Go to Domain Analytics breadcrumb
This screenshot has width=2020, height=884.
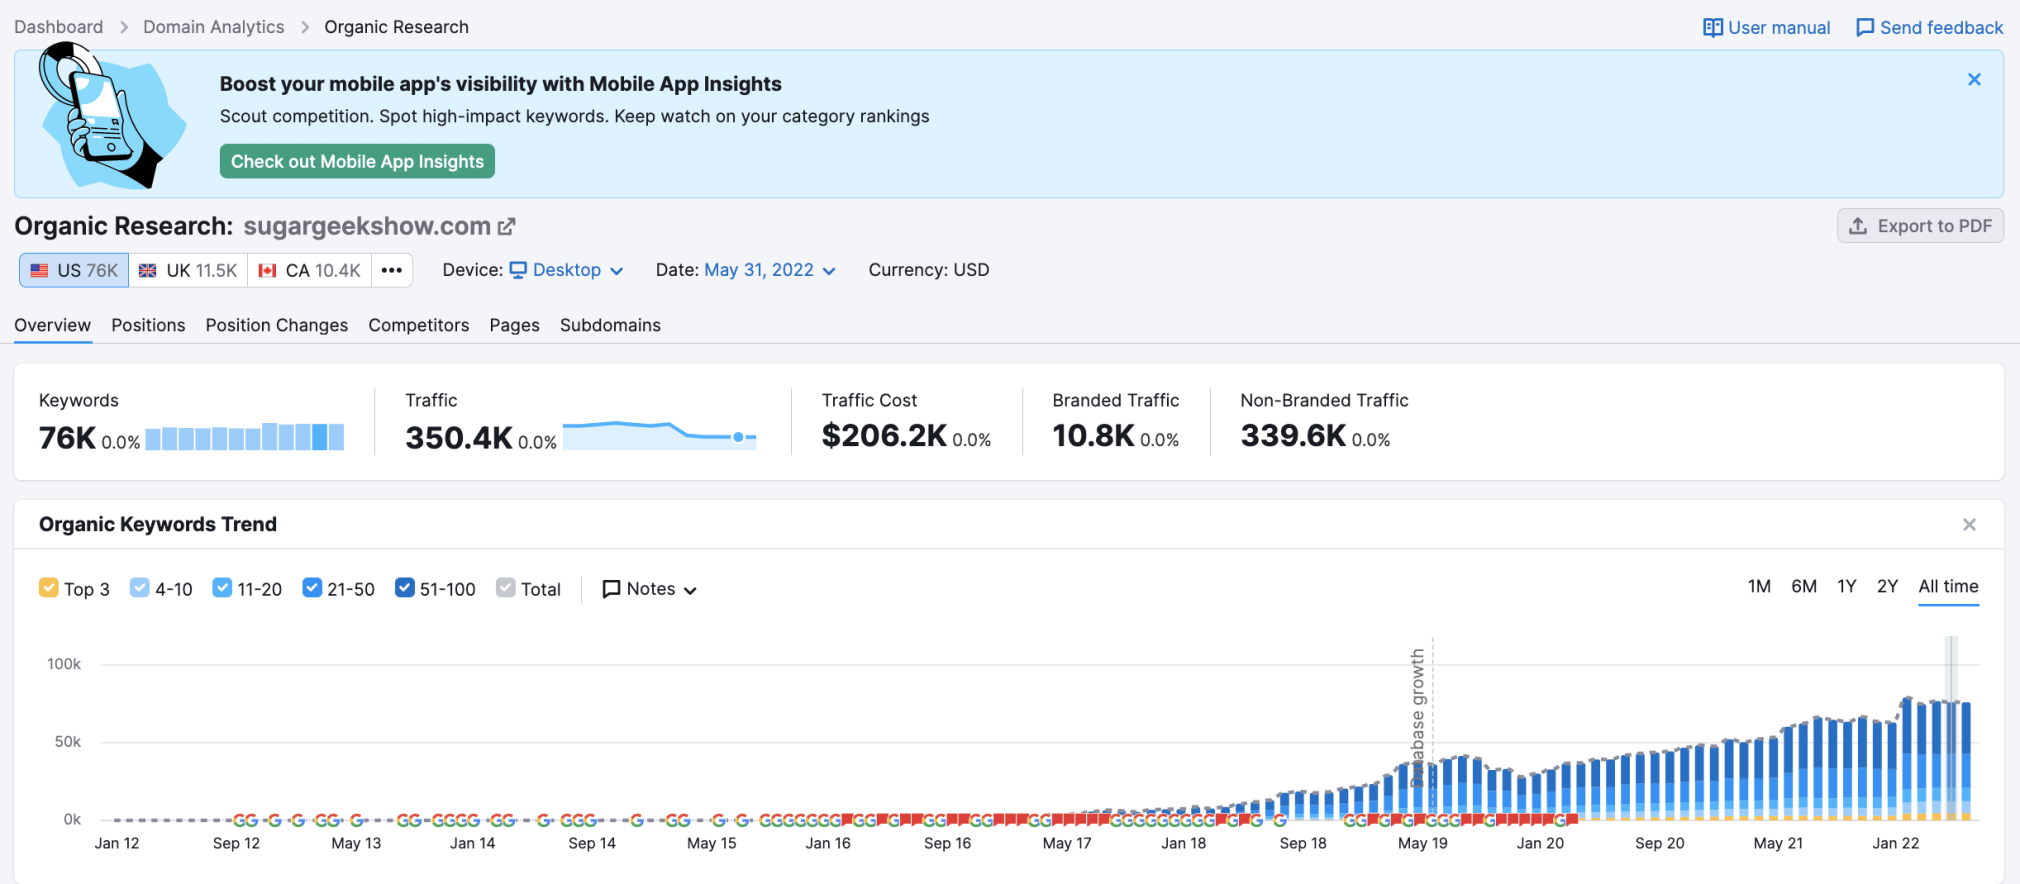coord(213,27)
